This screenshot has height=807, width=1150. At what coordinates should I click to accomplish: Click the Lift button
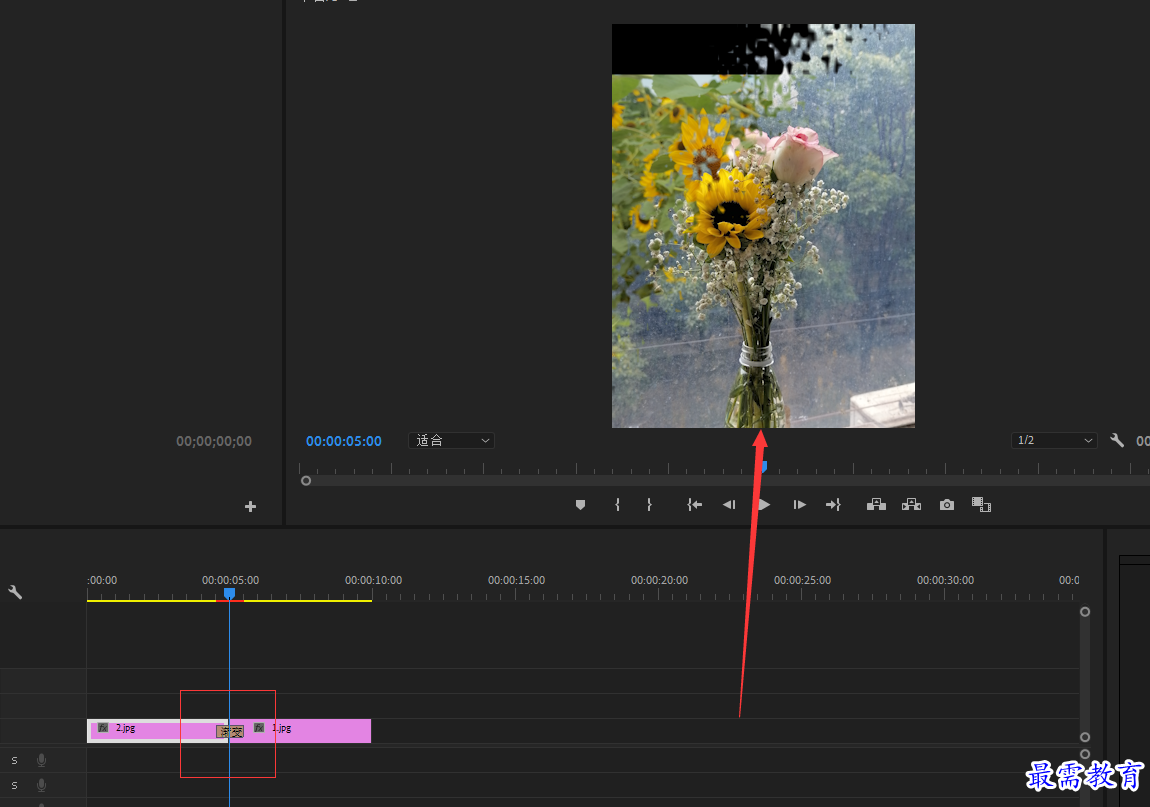(x=876, y=505)
